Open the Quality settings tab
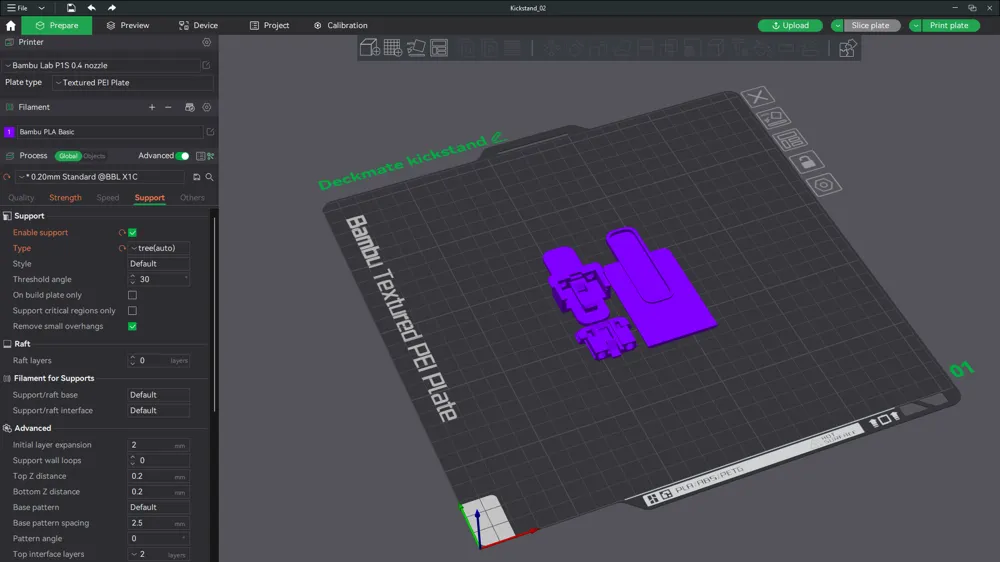Screen dimensions: 1000x562 (21, 198)
